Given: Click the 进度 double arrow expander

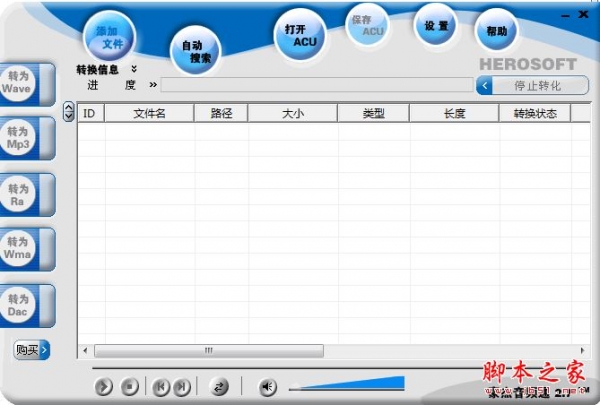Looking at the screenshot, I should click(x=153, y=85).
